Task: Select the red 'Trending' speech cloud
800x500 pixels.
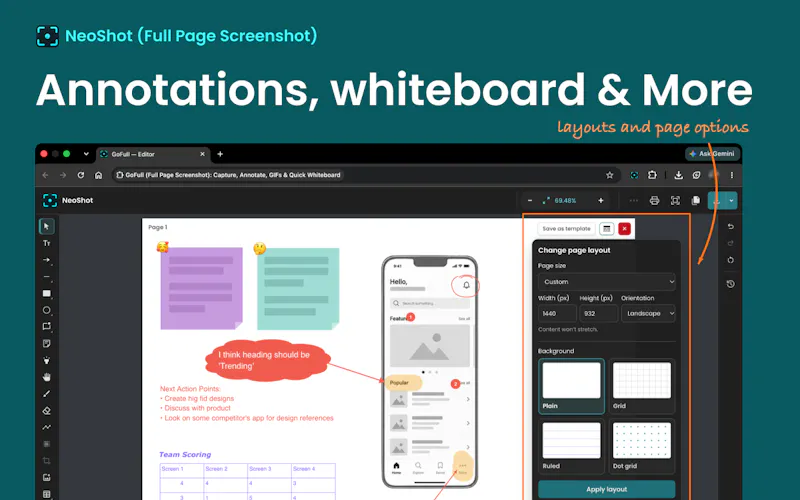Action: point(266,360)
